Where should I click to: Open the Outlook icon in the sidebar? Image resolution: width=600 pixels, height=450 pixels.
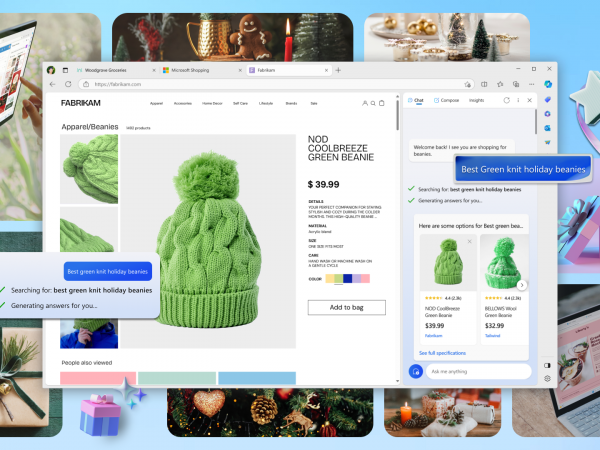click(x=548, y=128)
